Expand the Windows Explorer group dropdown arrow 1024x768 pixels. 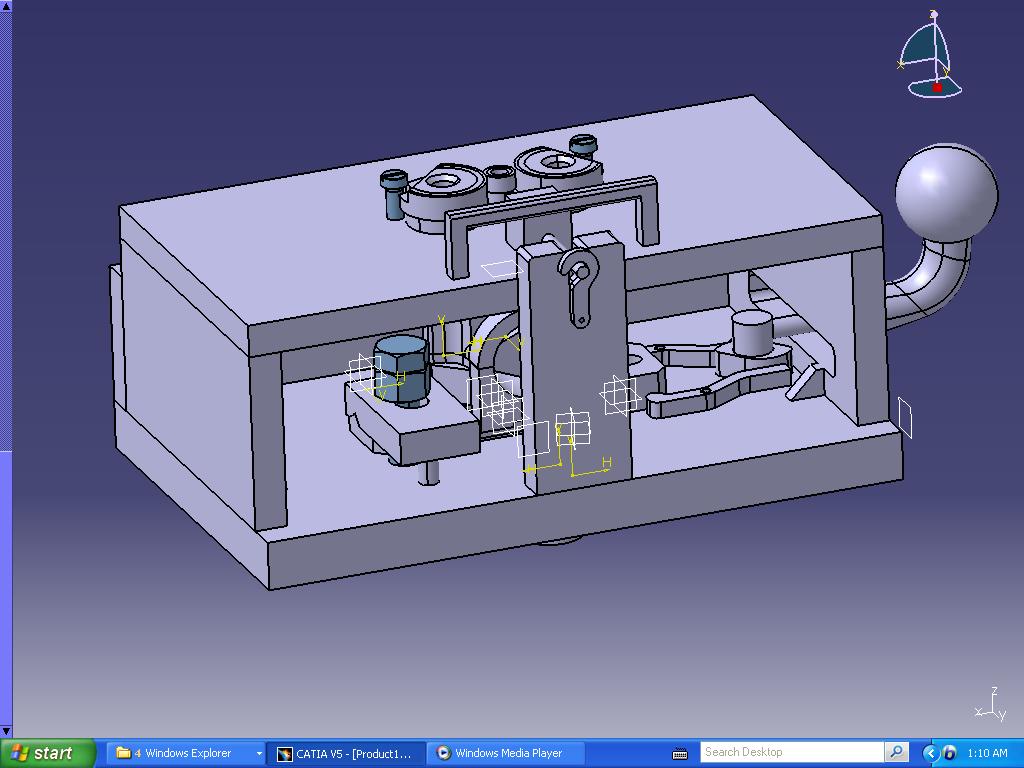[x=259, y=753]
